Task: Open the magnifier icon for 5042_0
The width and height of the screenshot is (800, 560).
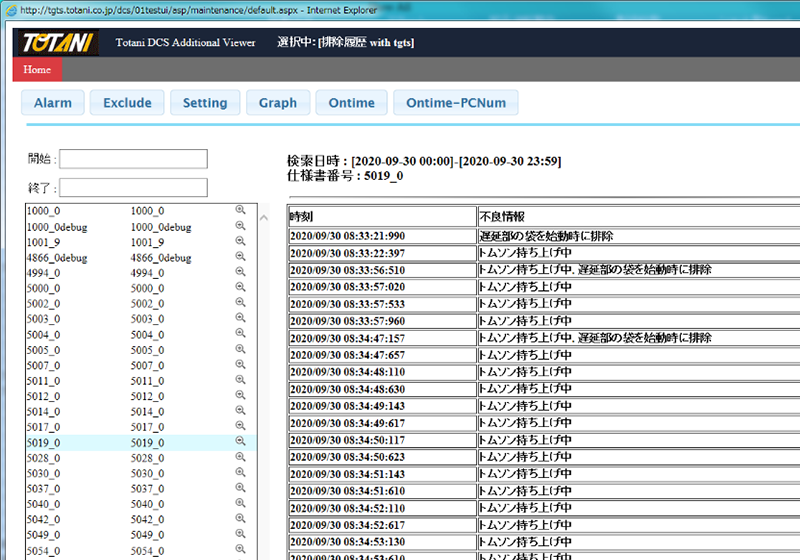Action: coord(240,519)
